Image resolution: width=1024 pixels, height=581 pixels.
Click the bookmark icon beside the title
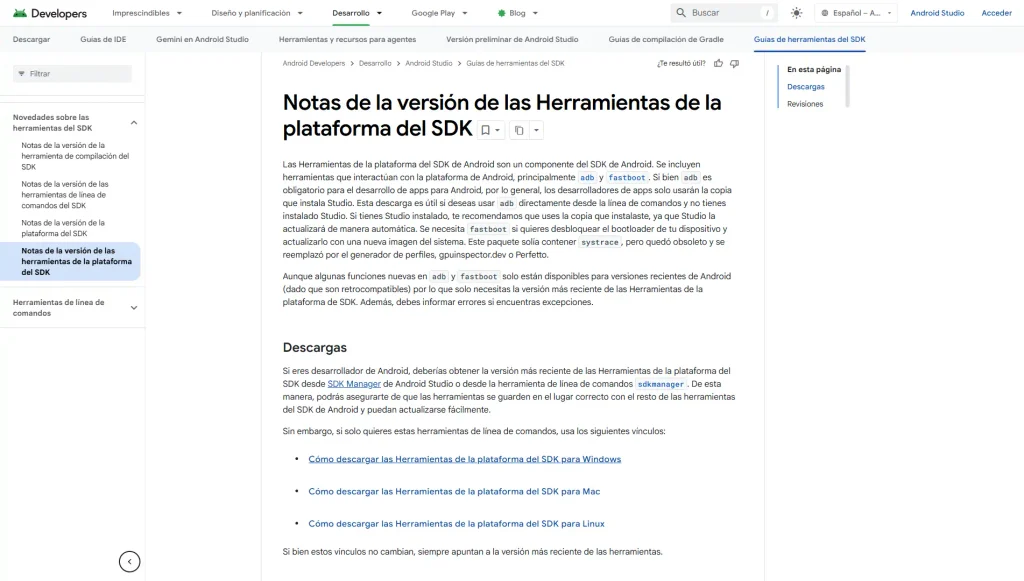pos(485,130)
